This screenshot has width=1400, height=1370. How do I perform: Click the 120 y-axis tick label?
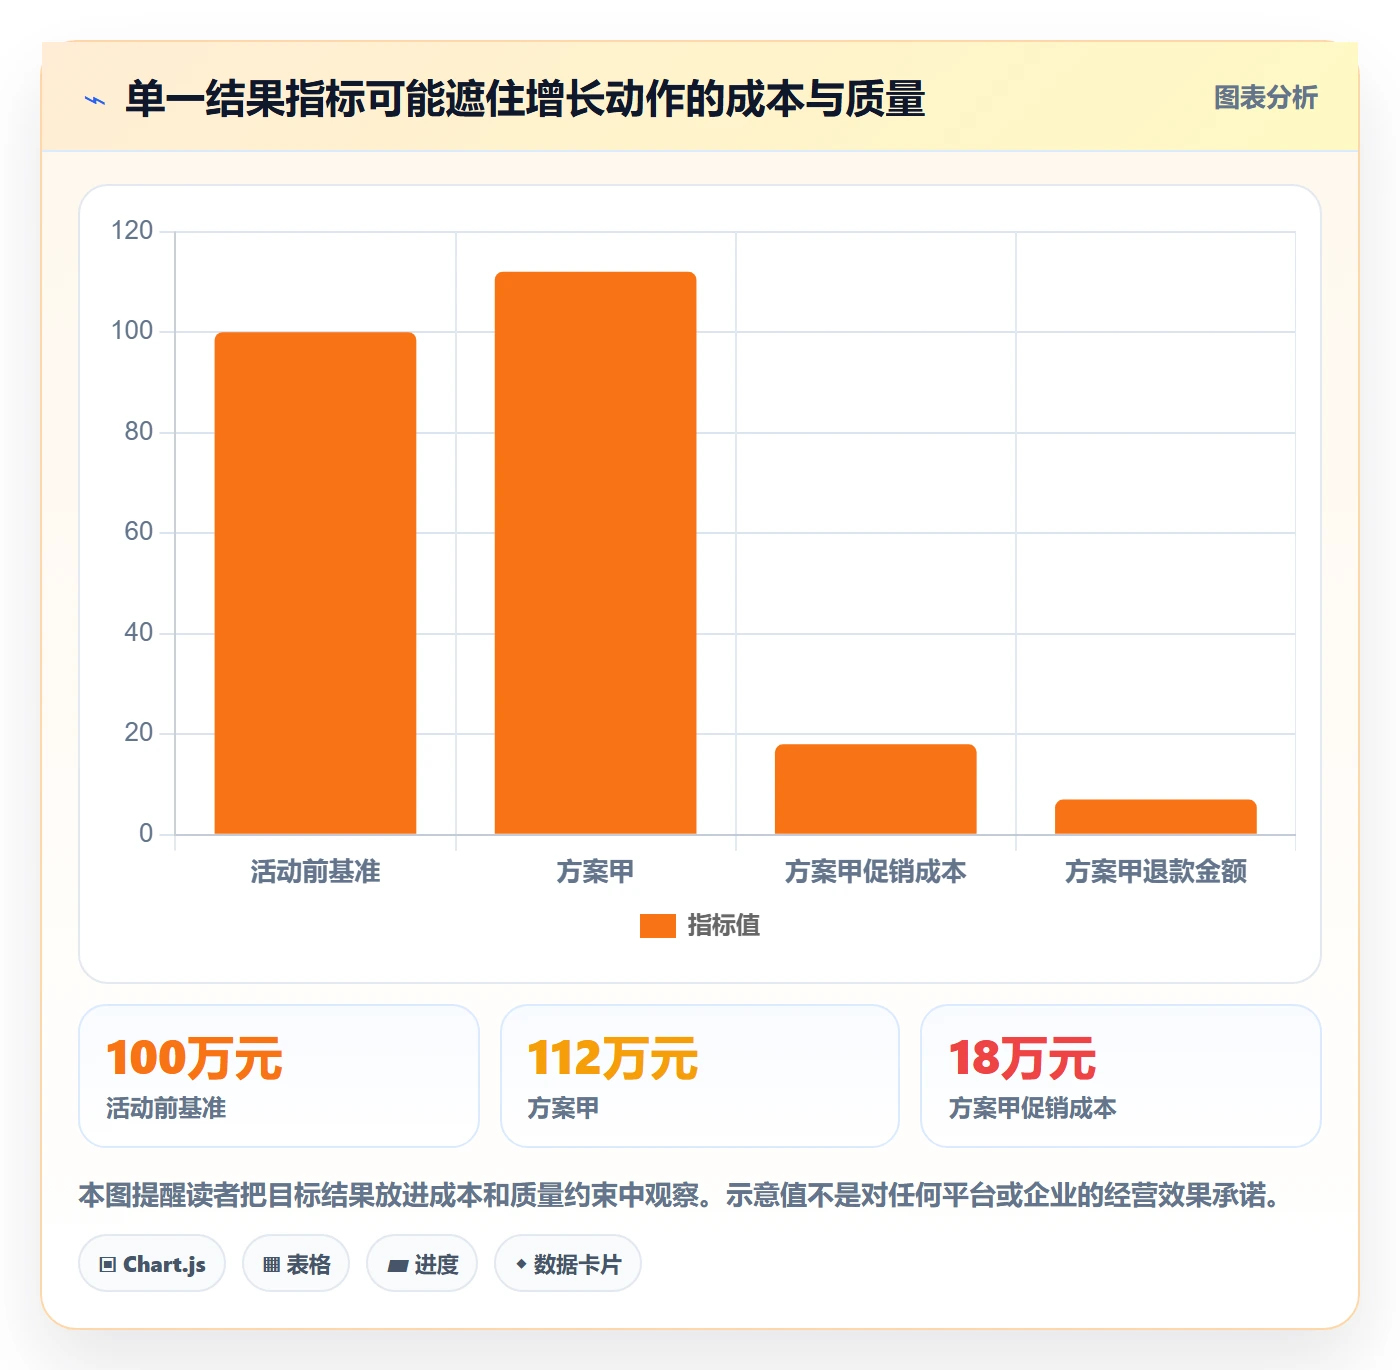(x=132, y=231)
